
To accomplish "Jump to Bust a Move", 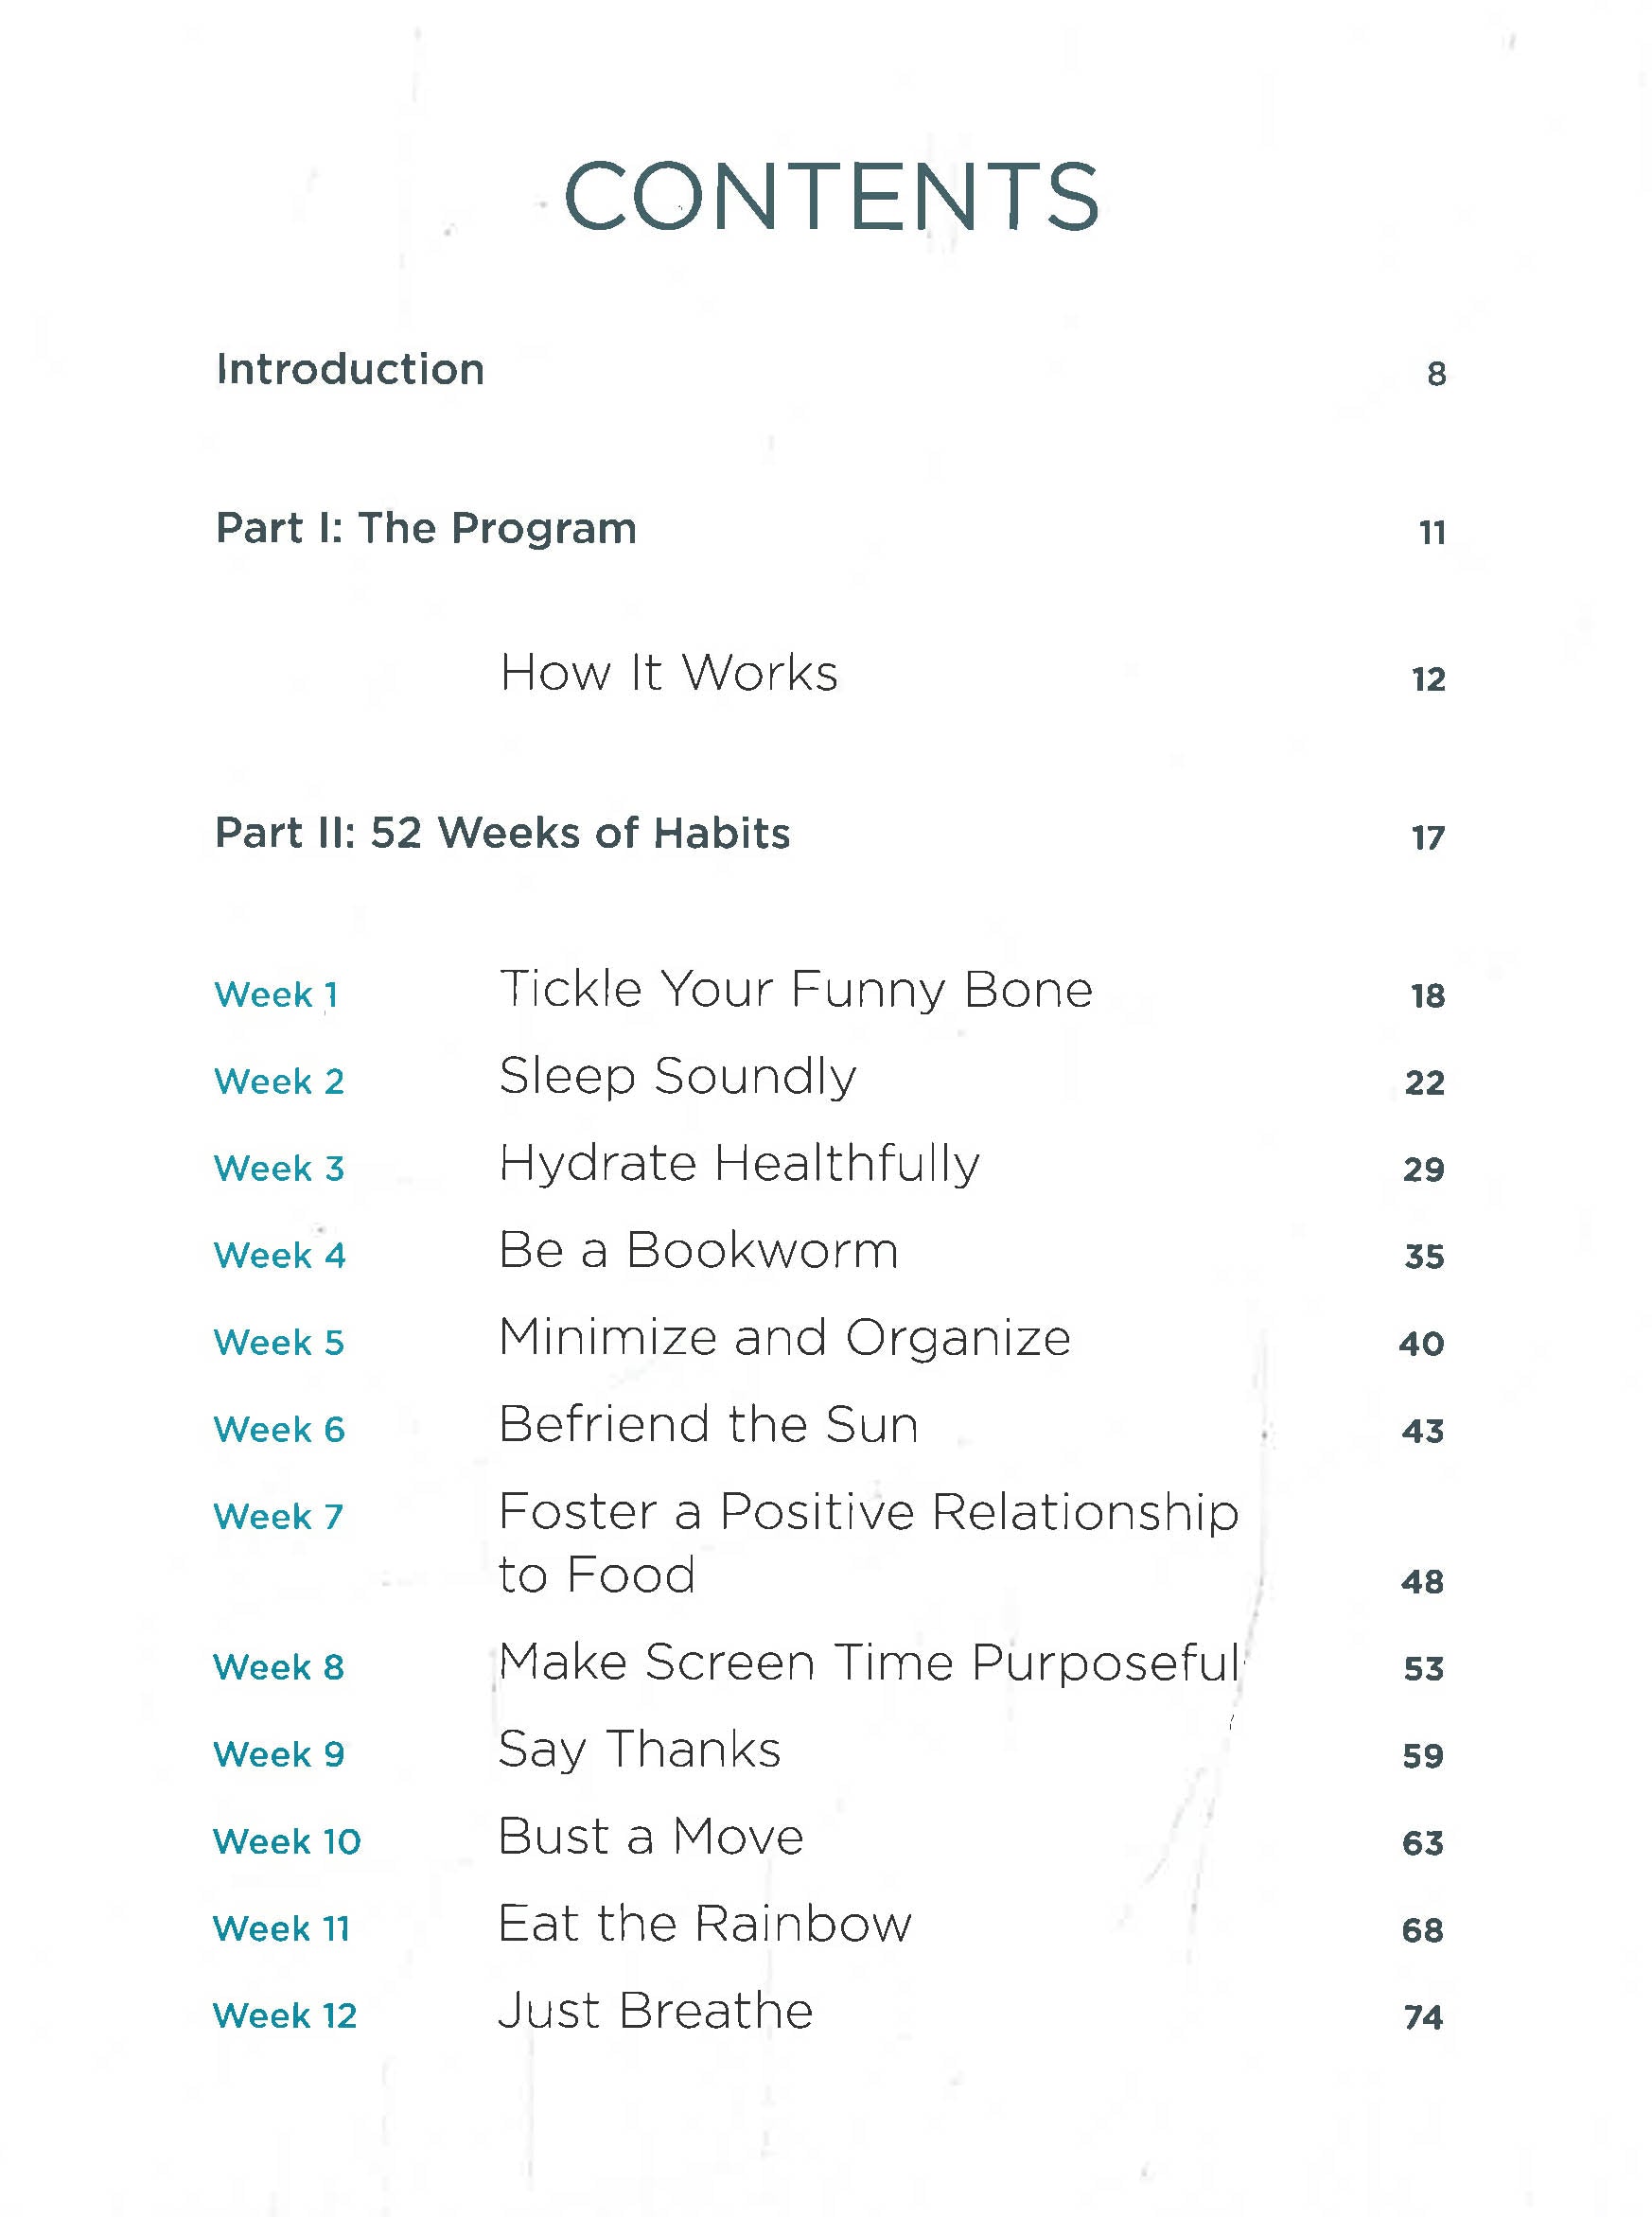I will (x=650, y=1837).
